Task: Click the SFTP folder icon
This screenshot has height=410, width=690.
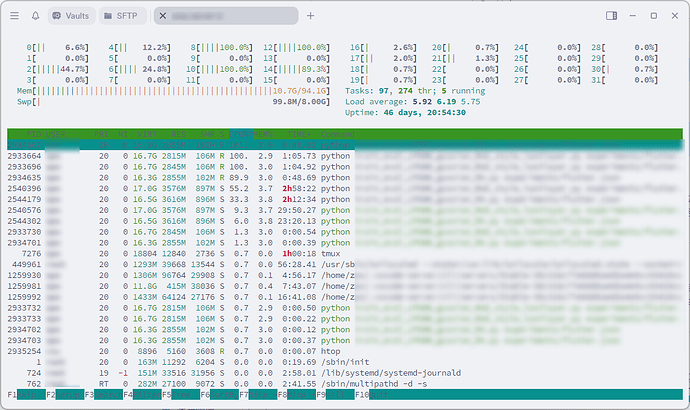Action: [108, 16]
